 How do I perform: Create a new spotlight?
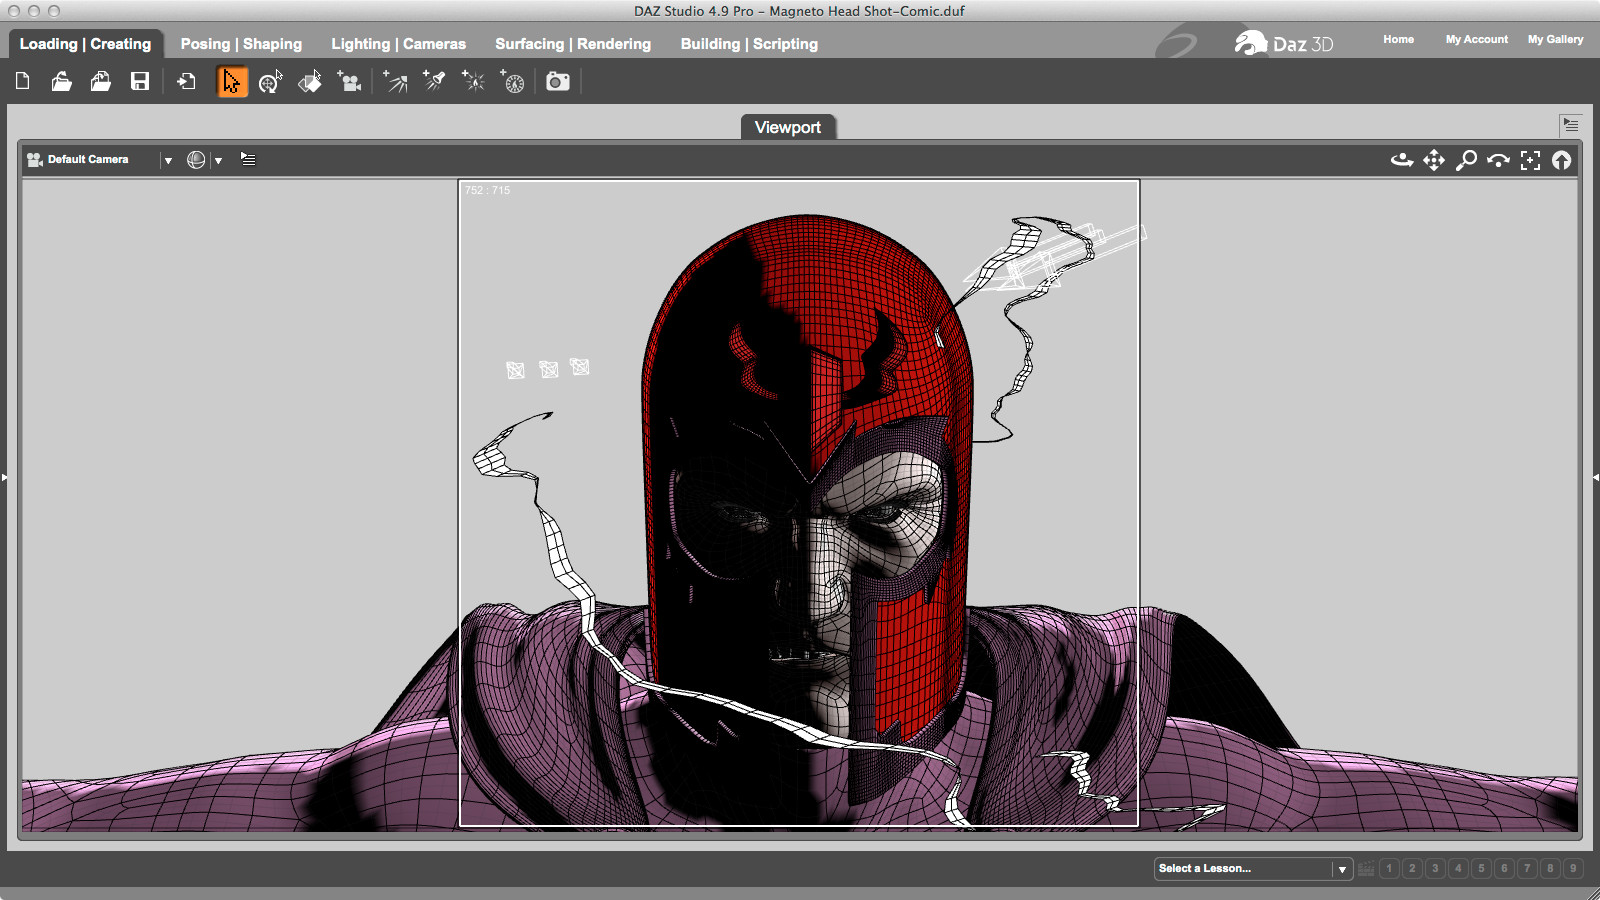[434, 82]
